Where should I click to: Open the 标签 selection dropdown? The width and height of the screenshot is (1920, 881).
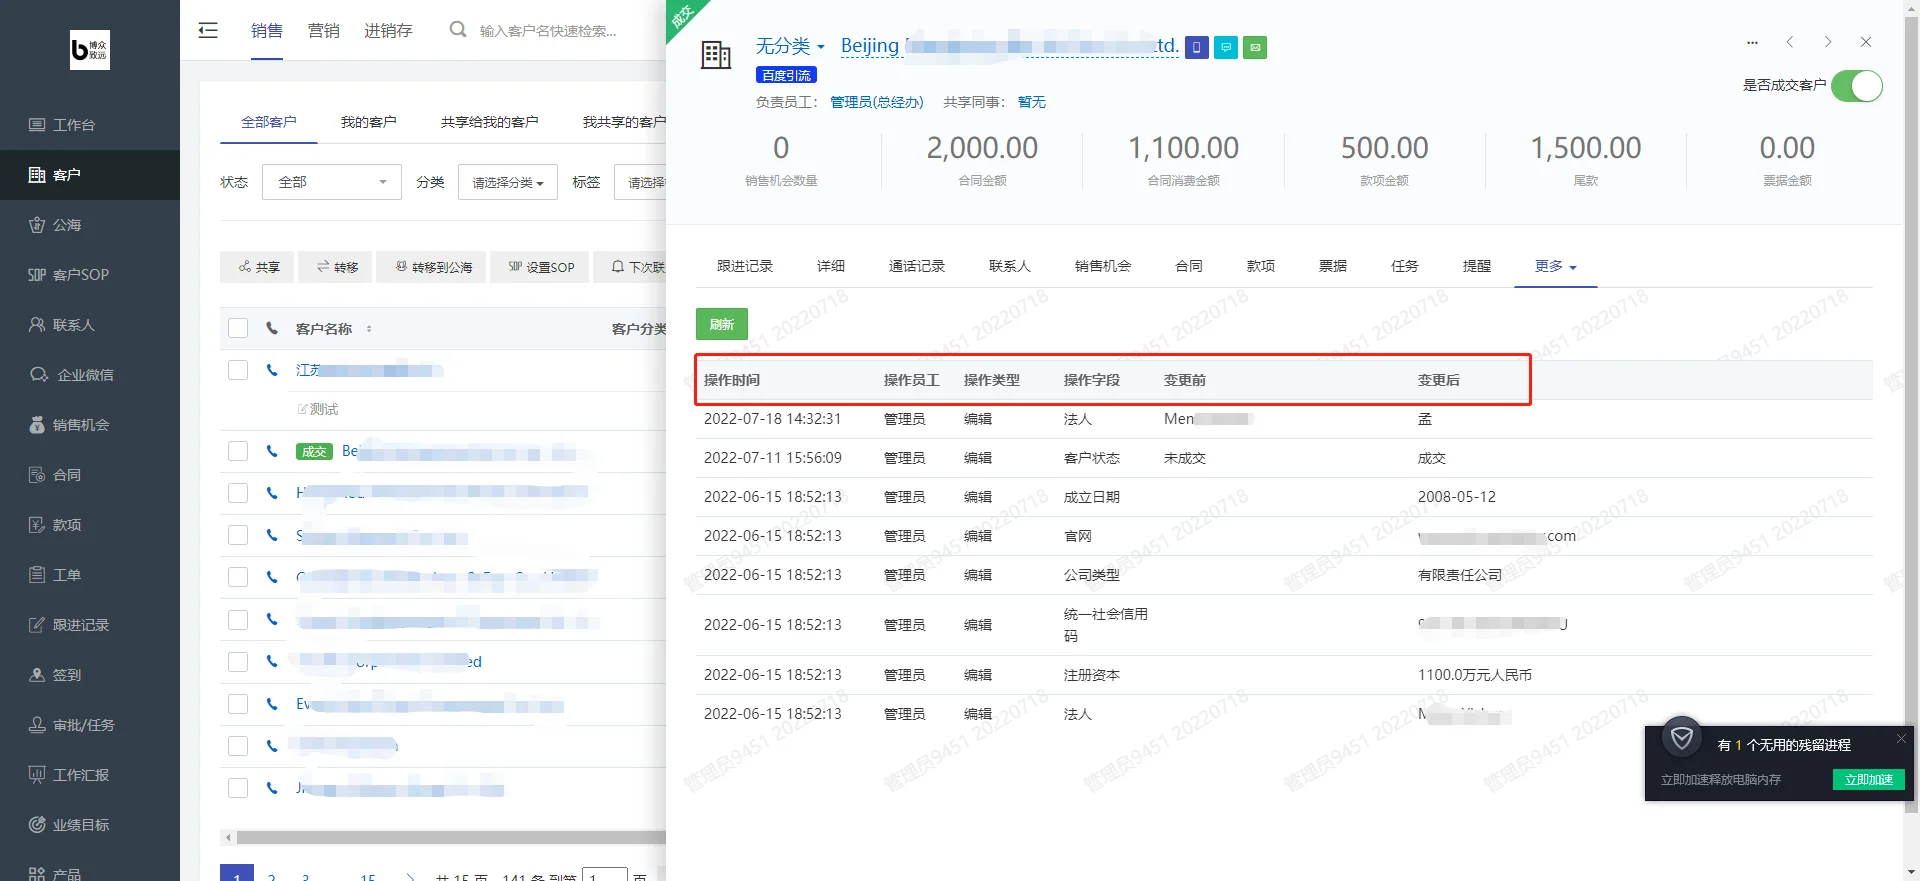point(640,182)
